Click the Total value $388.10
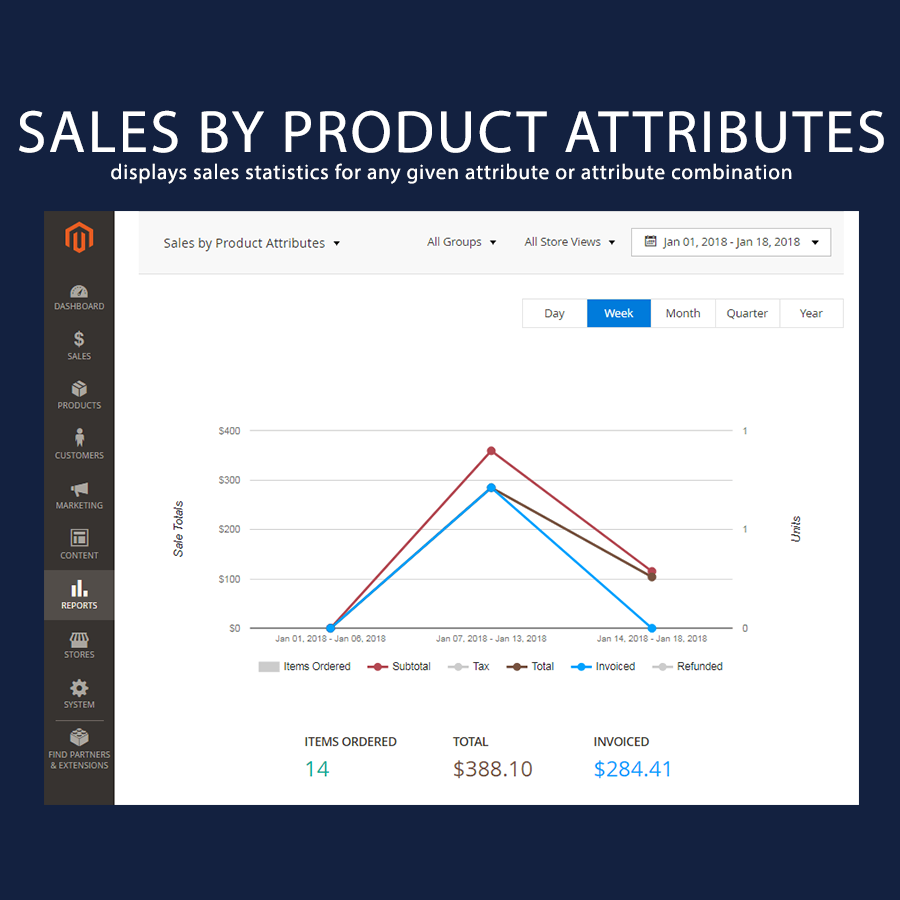This screenshot has width=900, height=900. pyautogui.click(x=492, y=769)
